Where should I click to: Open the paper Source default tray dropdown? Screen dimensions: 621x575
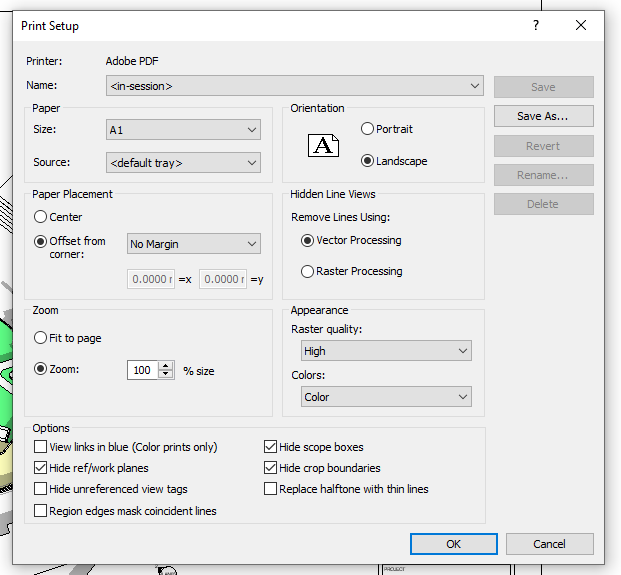183,163
